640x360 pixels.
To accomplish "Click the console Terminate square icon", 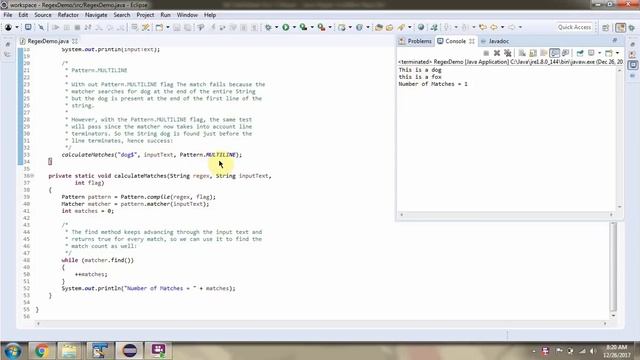I will tap(486, 53).
